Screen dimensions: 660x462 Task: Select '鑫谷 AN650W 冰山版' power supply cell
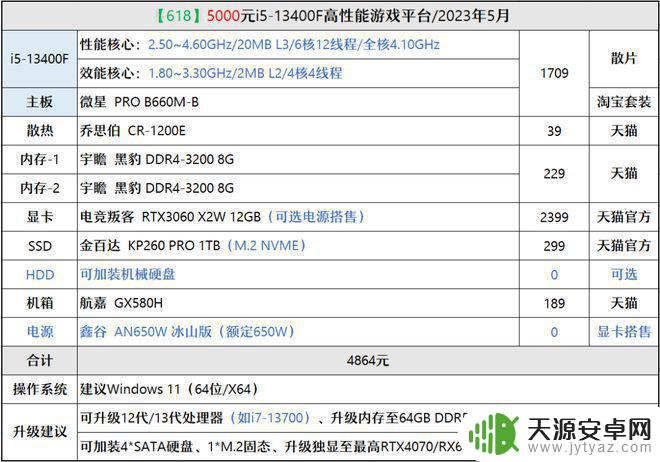coord(298,332)
